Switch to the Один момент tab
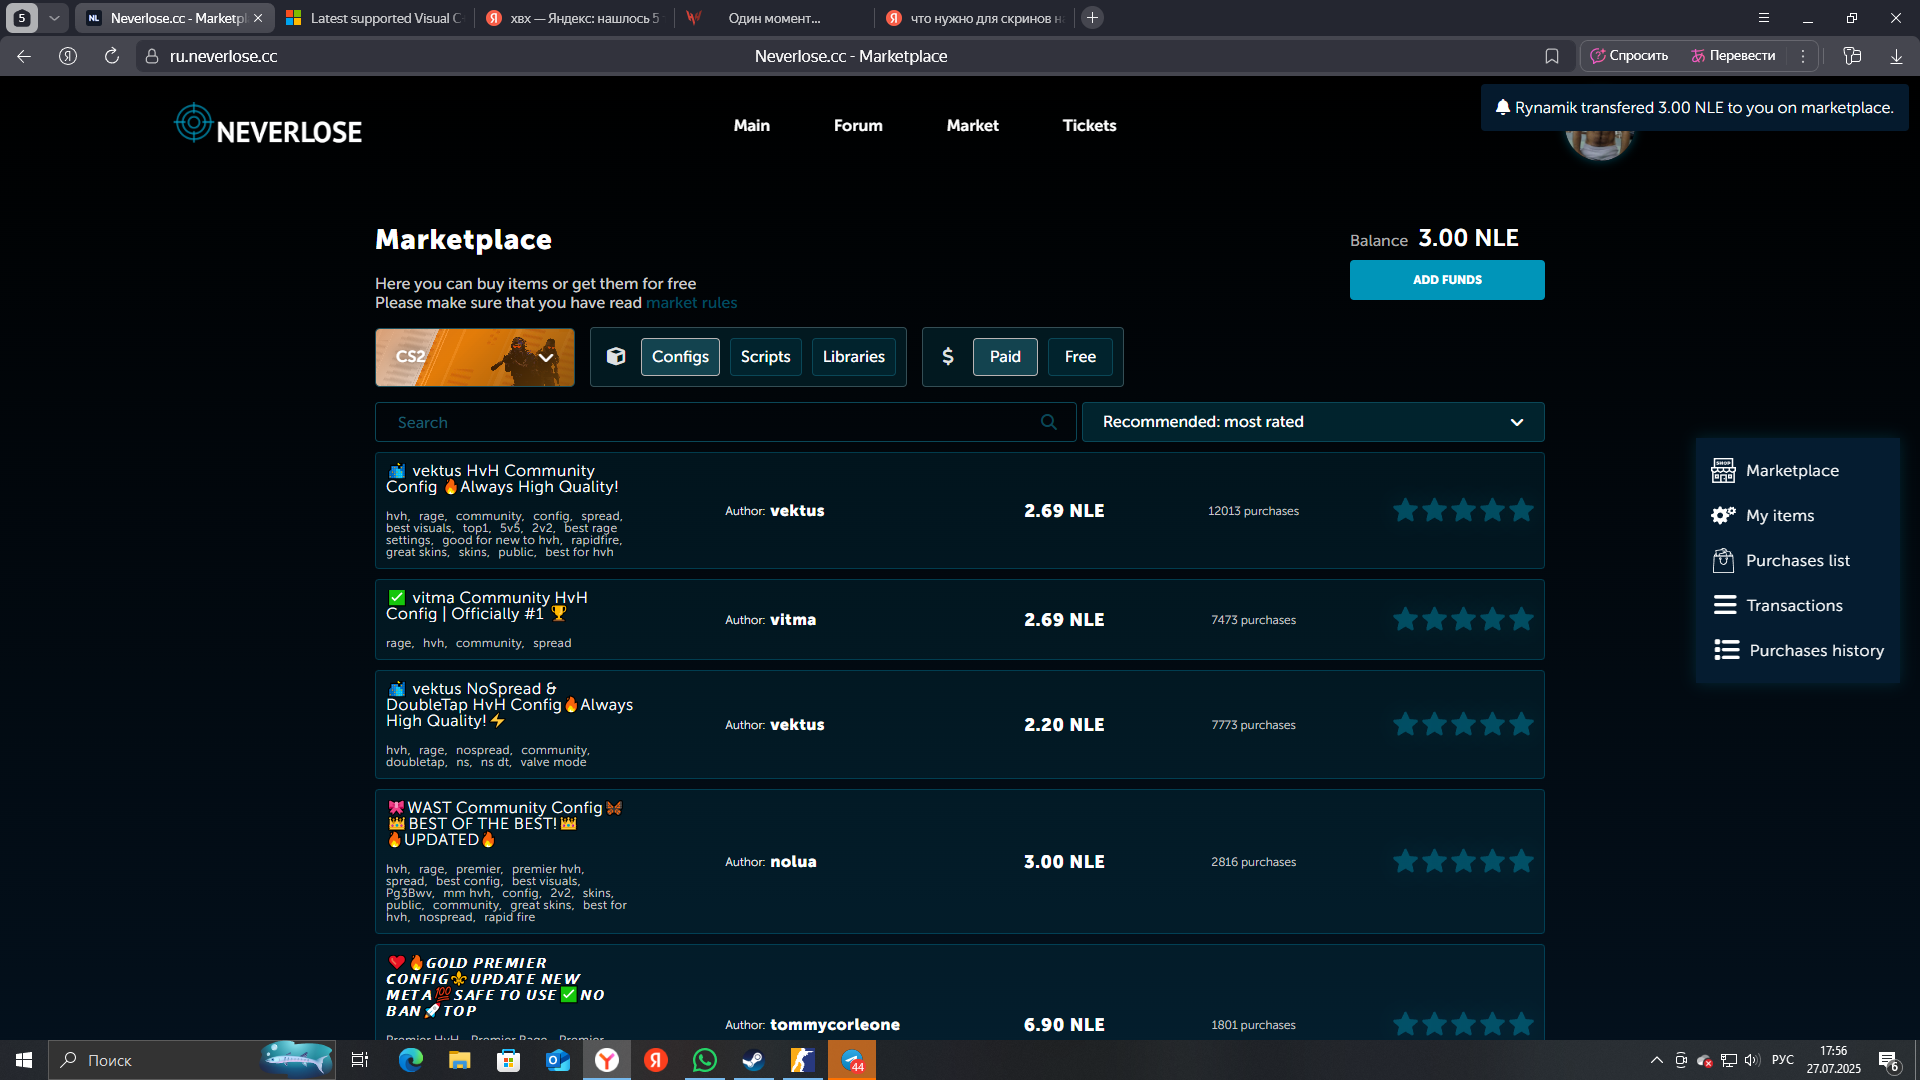 tap(774, 18)
